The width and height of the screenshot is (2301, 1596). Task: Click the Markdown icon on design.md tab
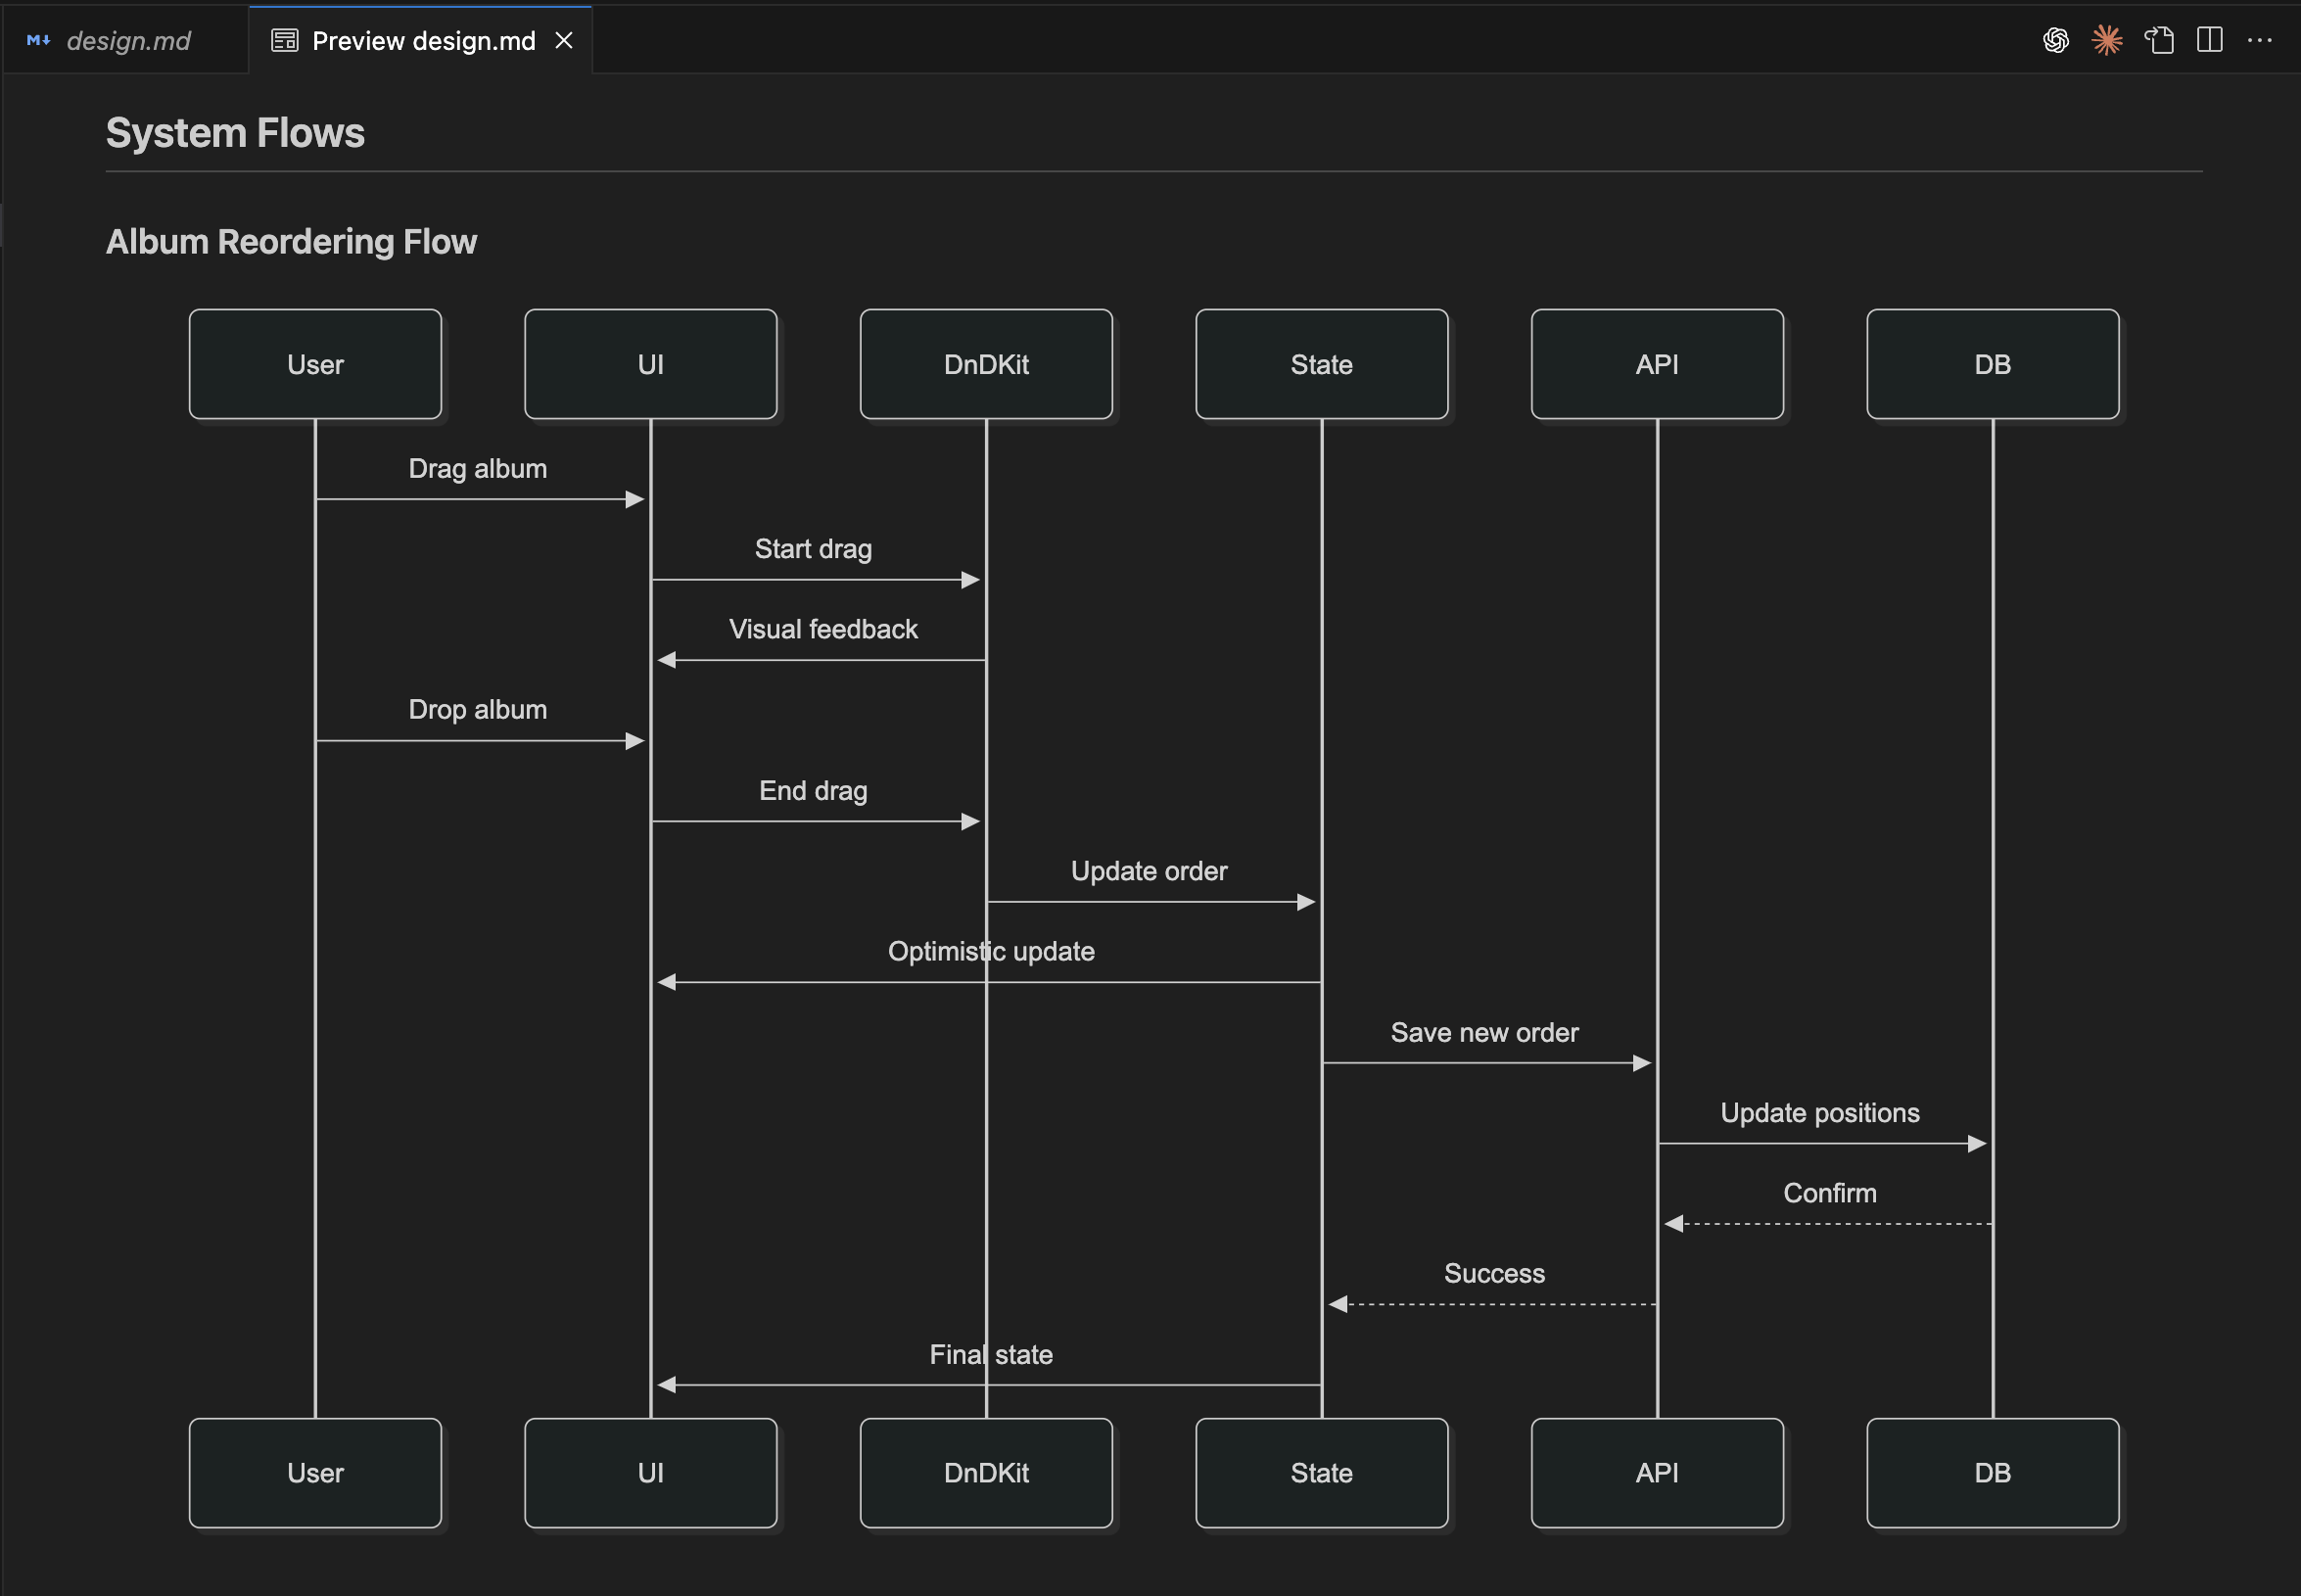coord(39,40)
